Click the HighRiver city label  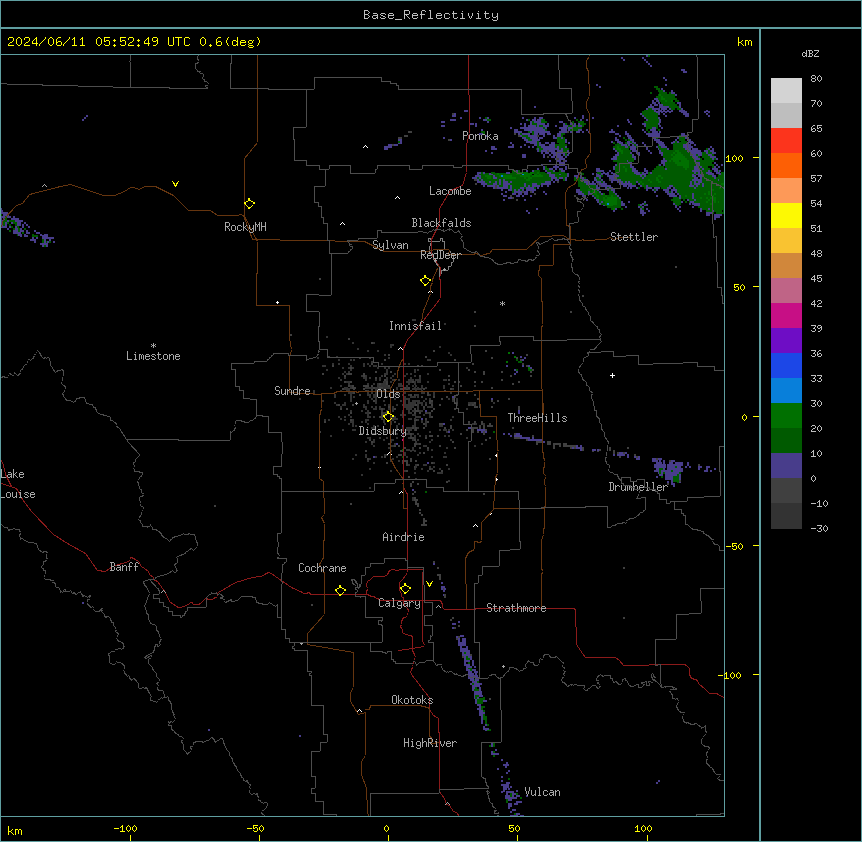[430, 743]
